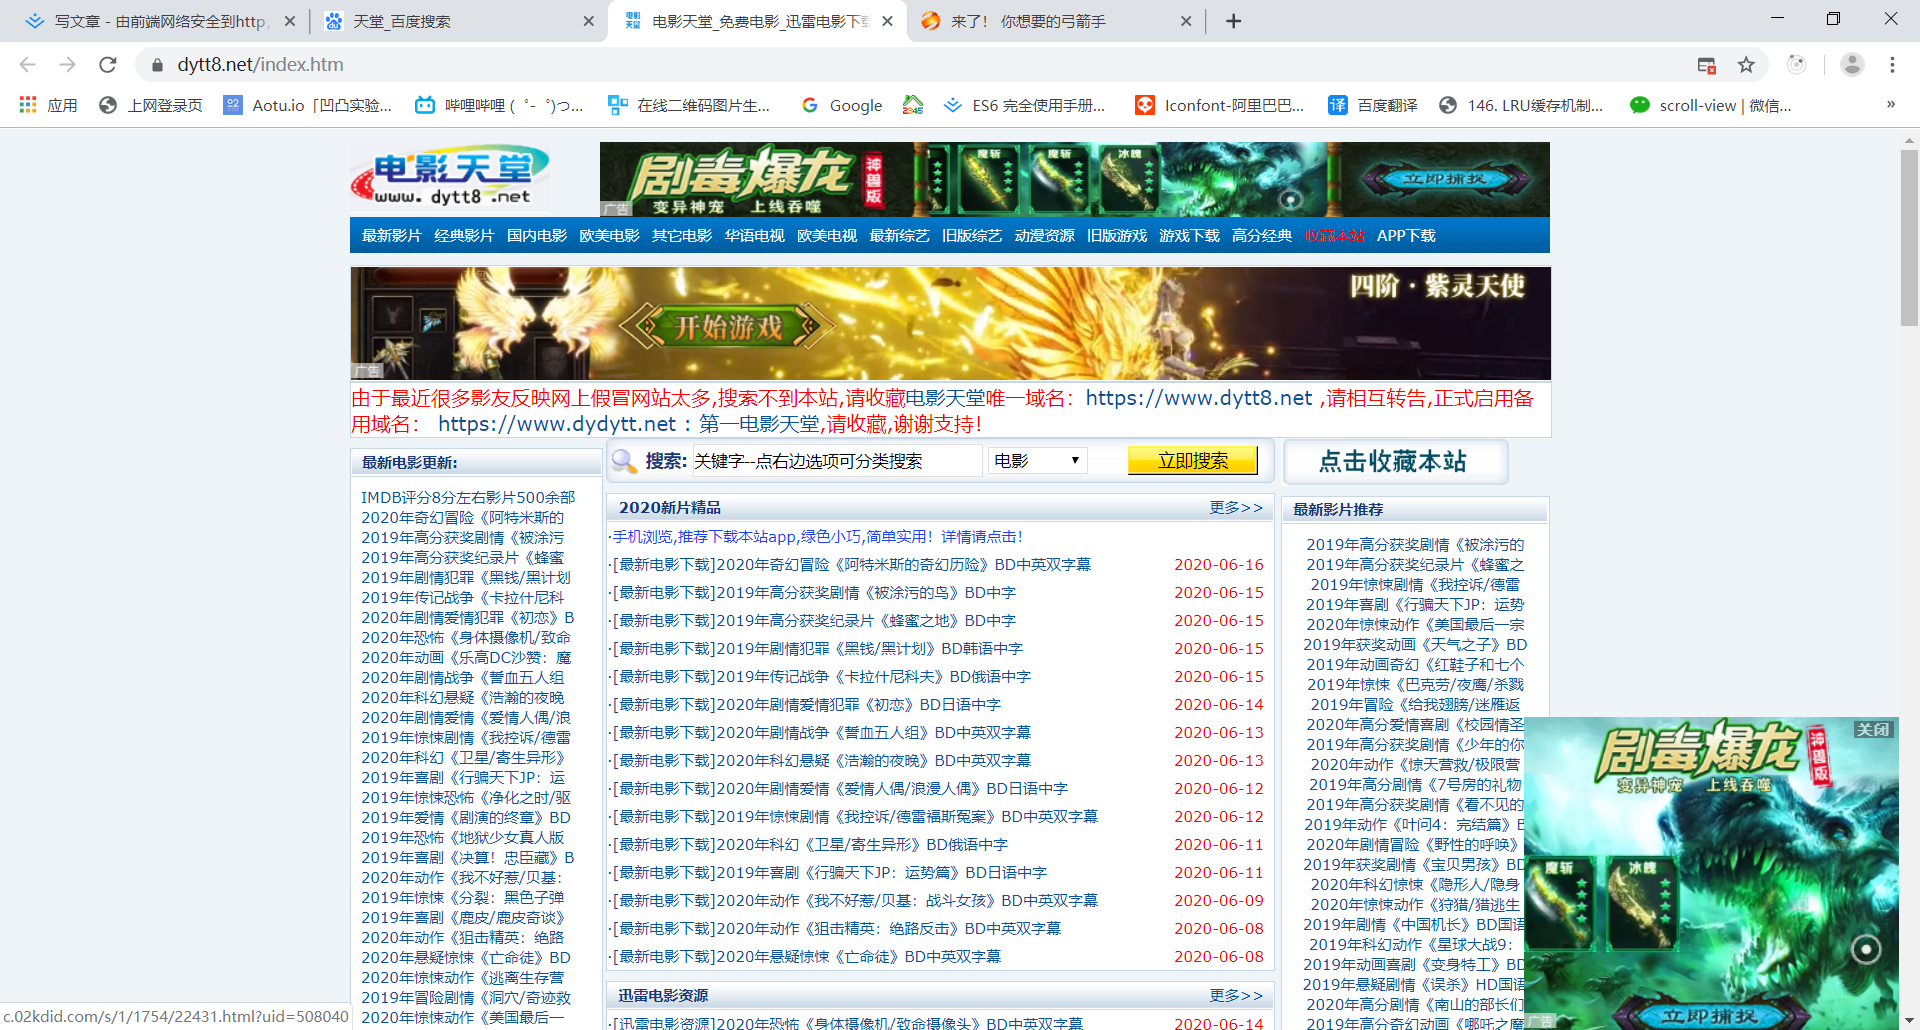This screenshot has width=1920, height=1030.
Task: Open 高分经典 in the navigation bar
Action: pyautogui.click(x=1262, y=235)
